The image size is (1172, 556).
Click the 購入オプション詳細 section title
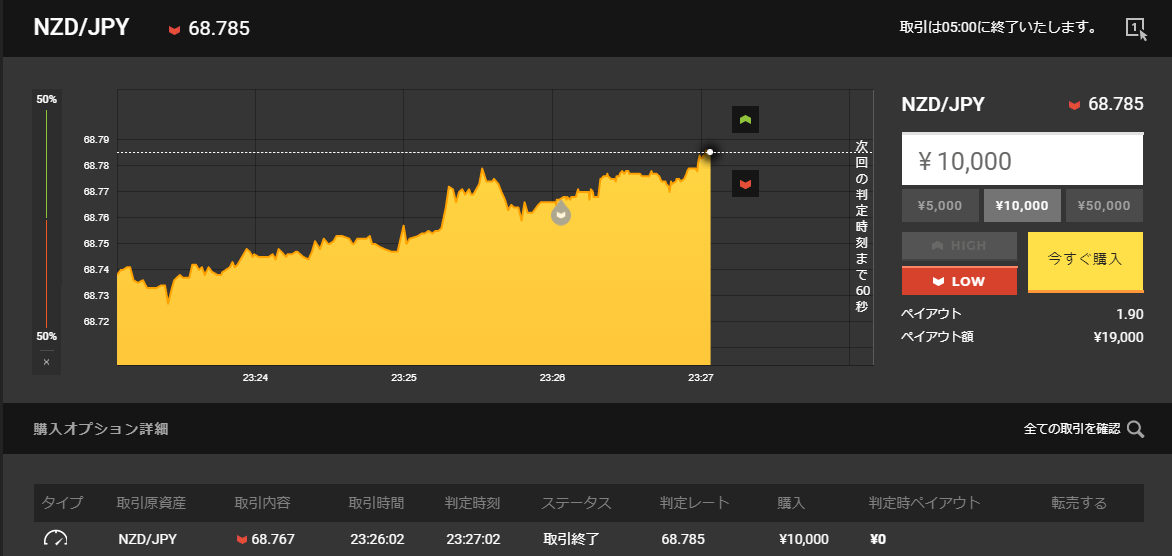tap(101, 429)
